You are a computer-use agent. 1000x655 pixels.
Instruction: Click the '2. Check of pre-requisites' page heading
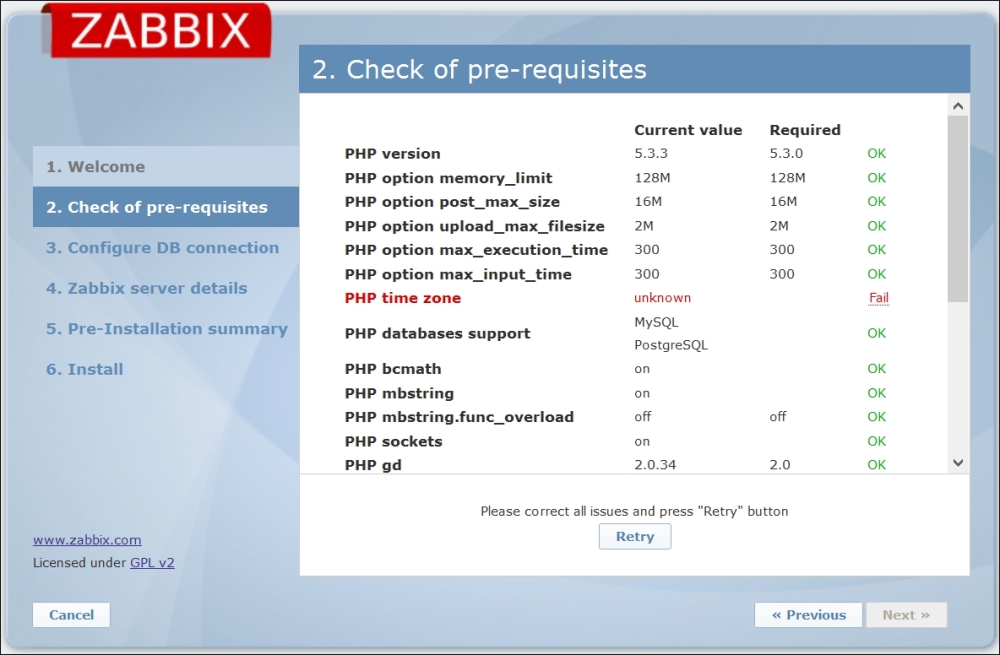tap(480, 70)
